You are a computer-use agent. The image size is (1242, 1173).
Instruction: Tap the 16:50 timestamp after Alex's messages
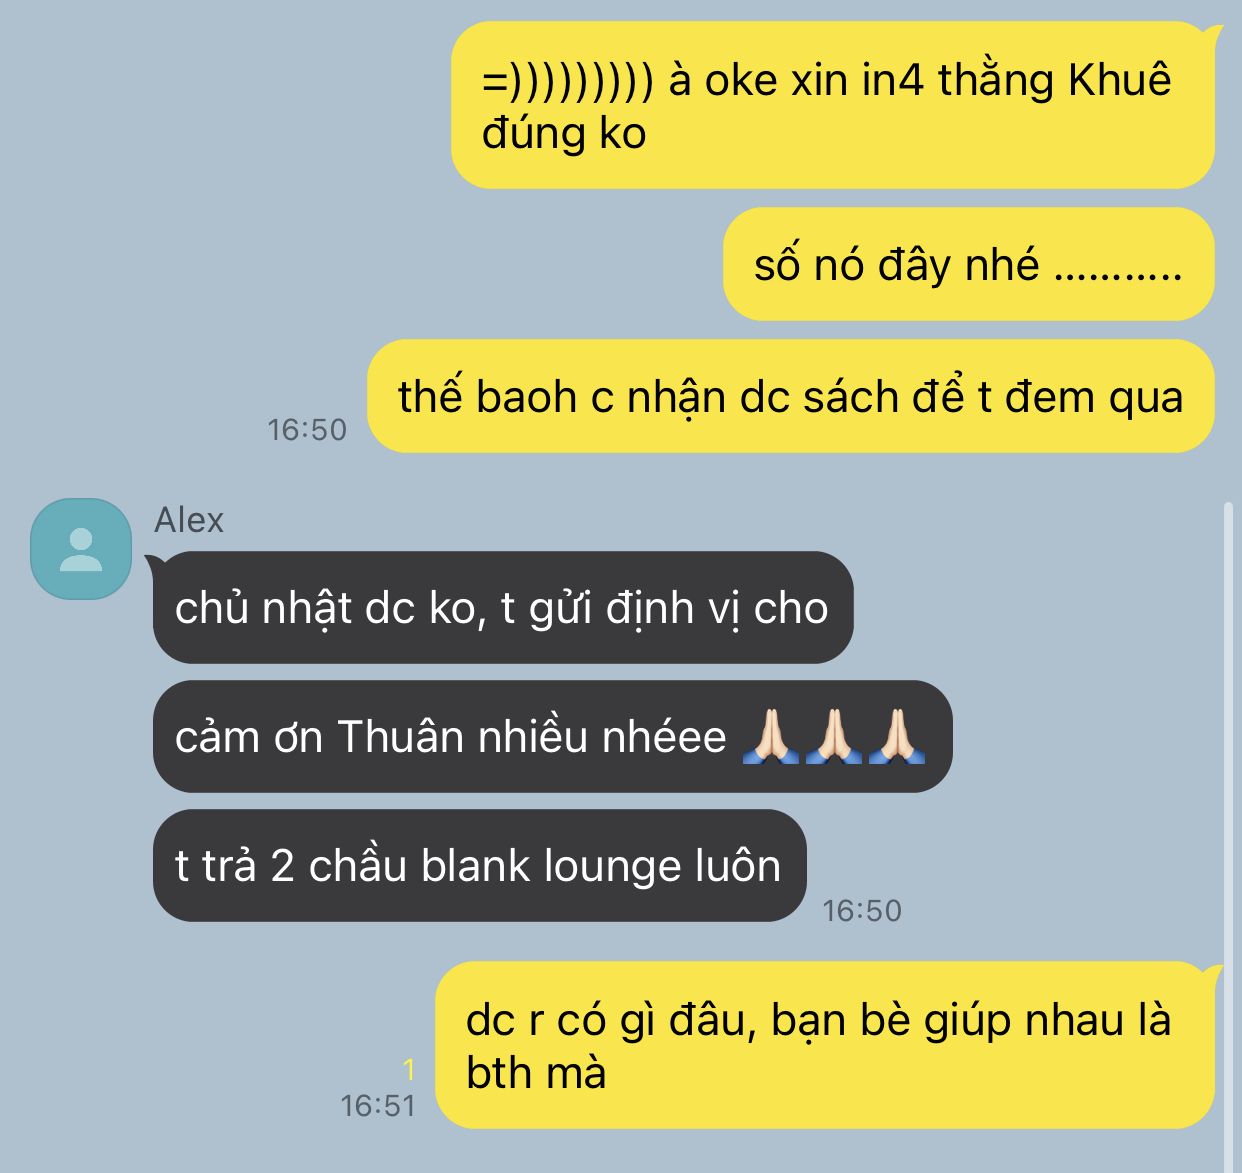click(x=862, y=910)
